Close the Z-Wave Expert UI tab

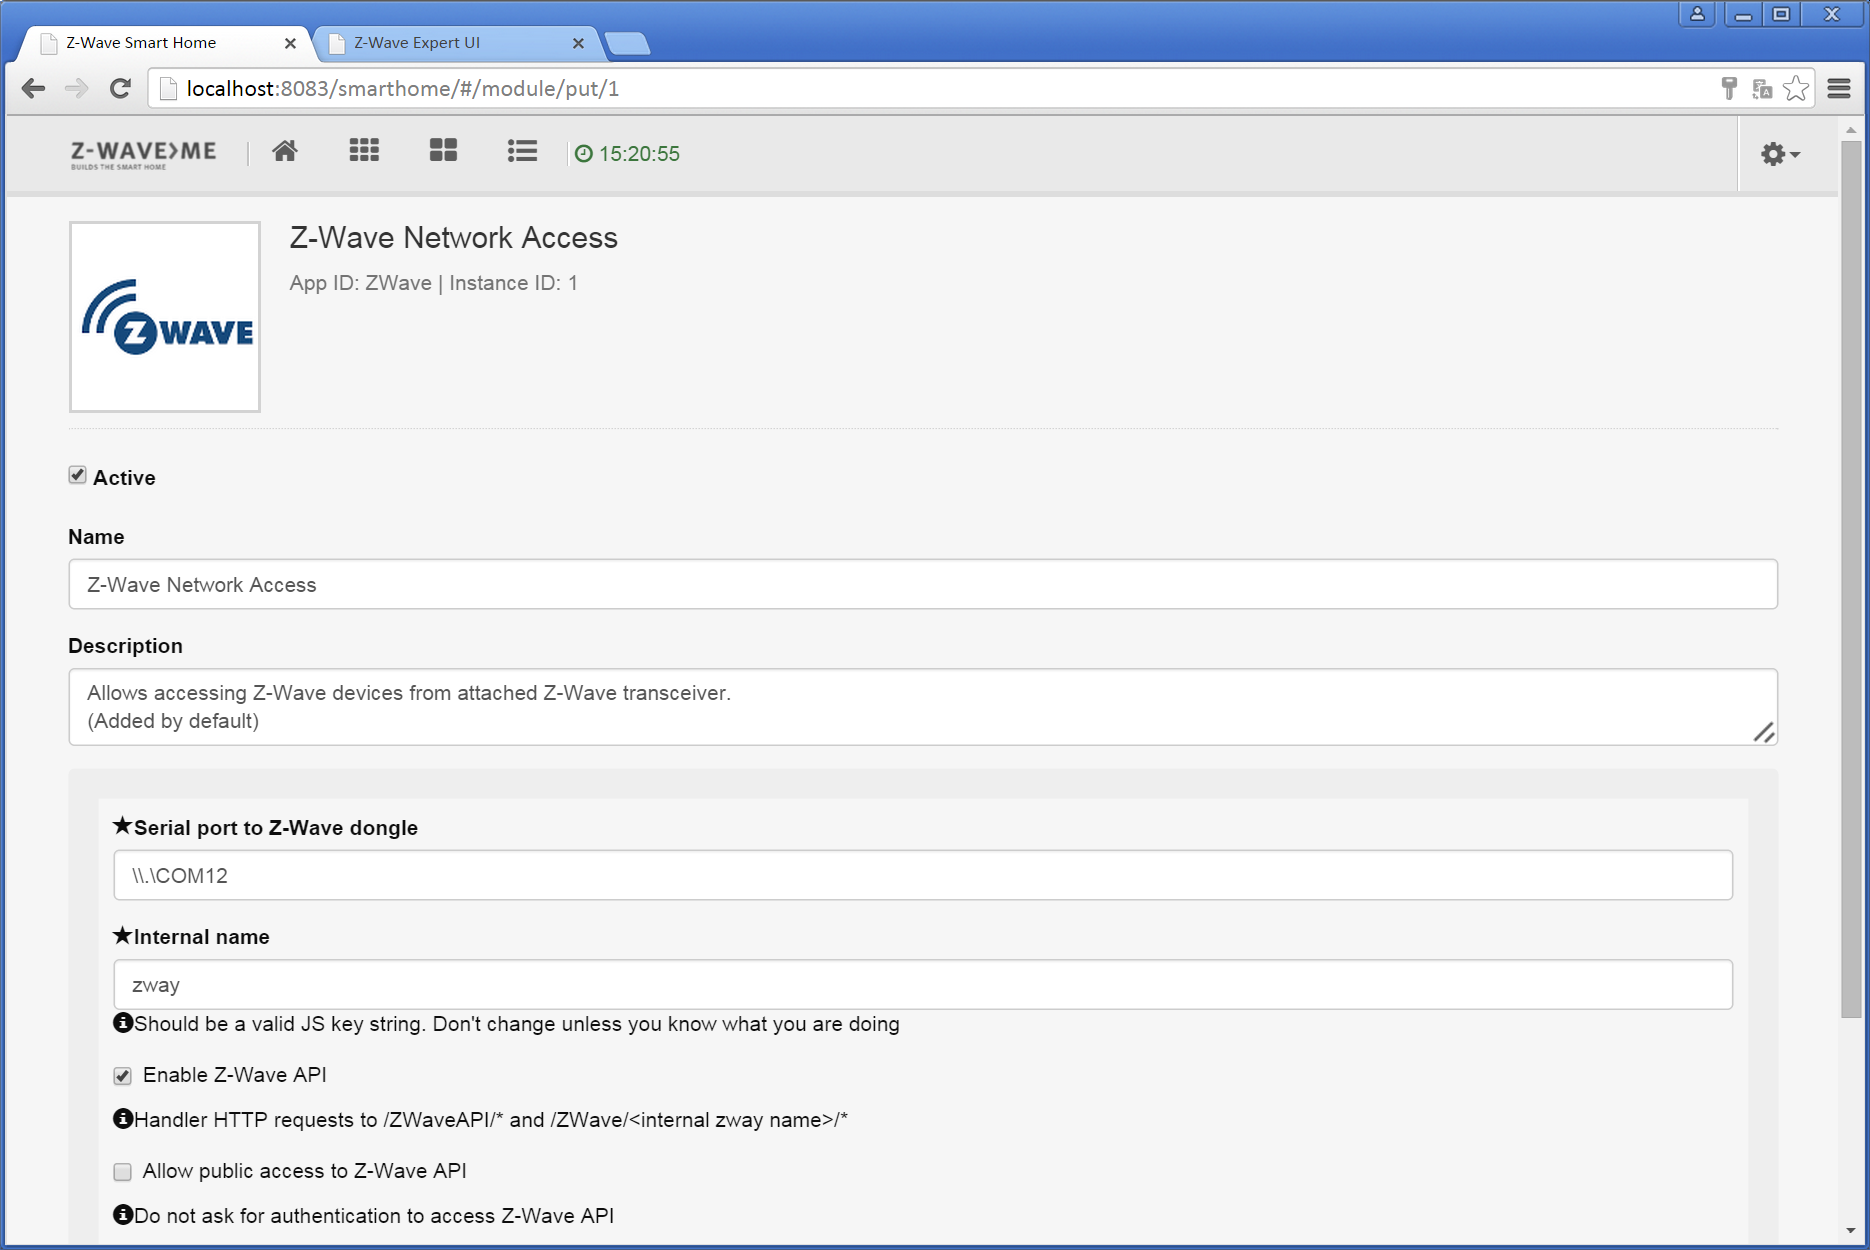click(578, 43)
